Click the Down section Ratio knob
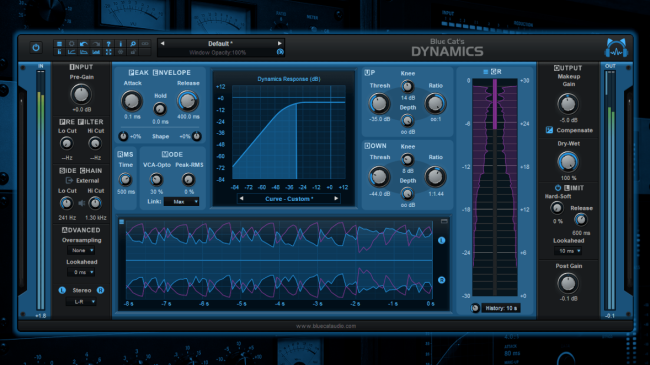The width and height of the screenshot is (650, 365). [435, 177]
